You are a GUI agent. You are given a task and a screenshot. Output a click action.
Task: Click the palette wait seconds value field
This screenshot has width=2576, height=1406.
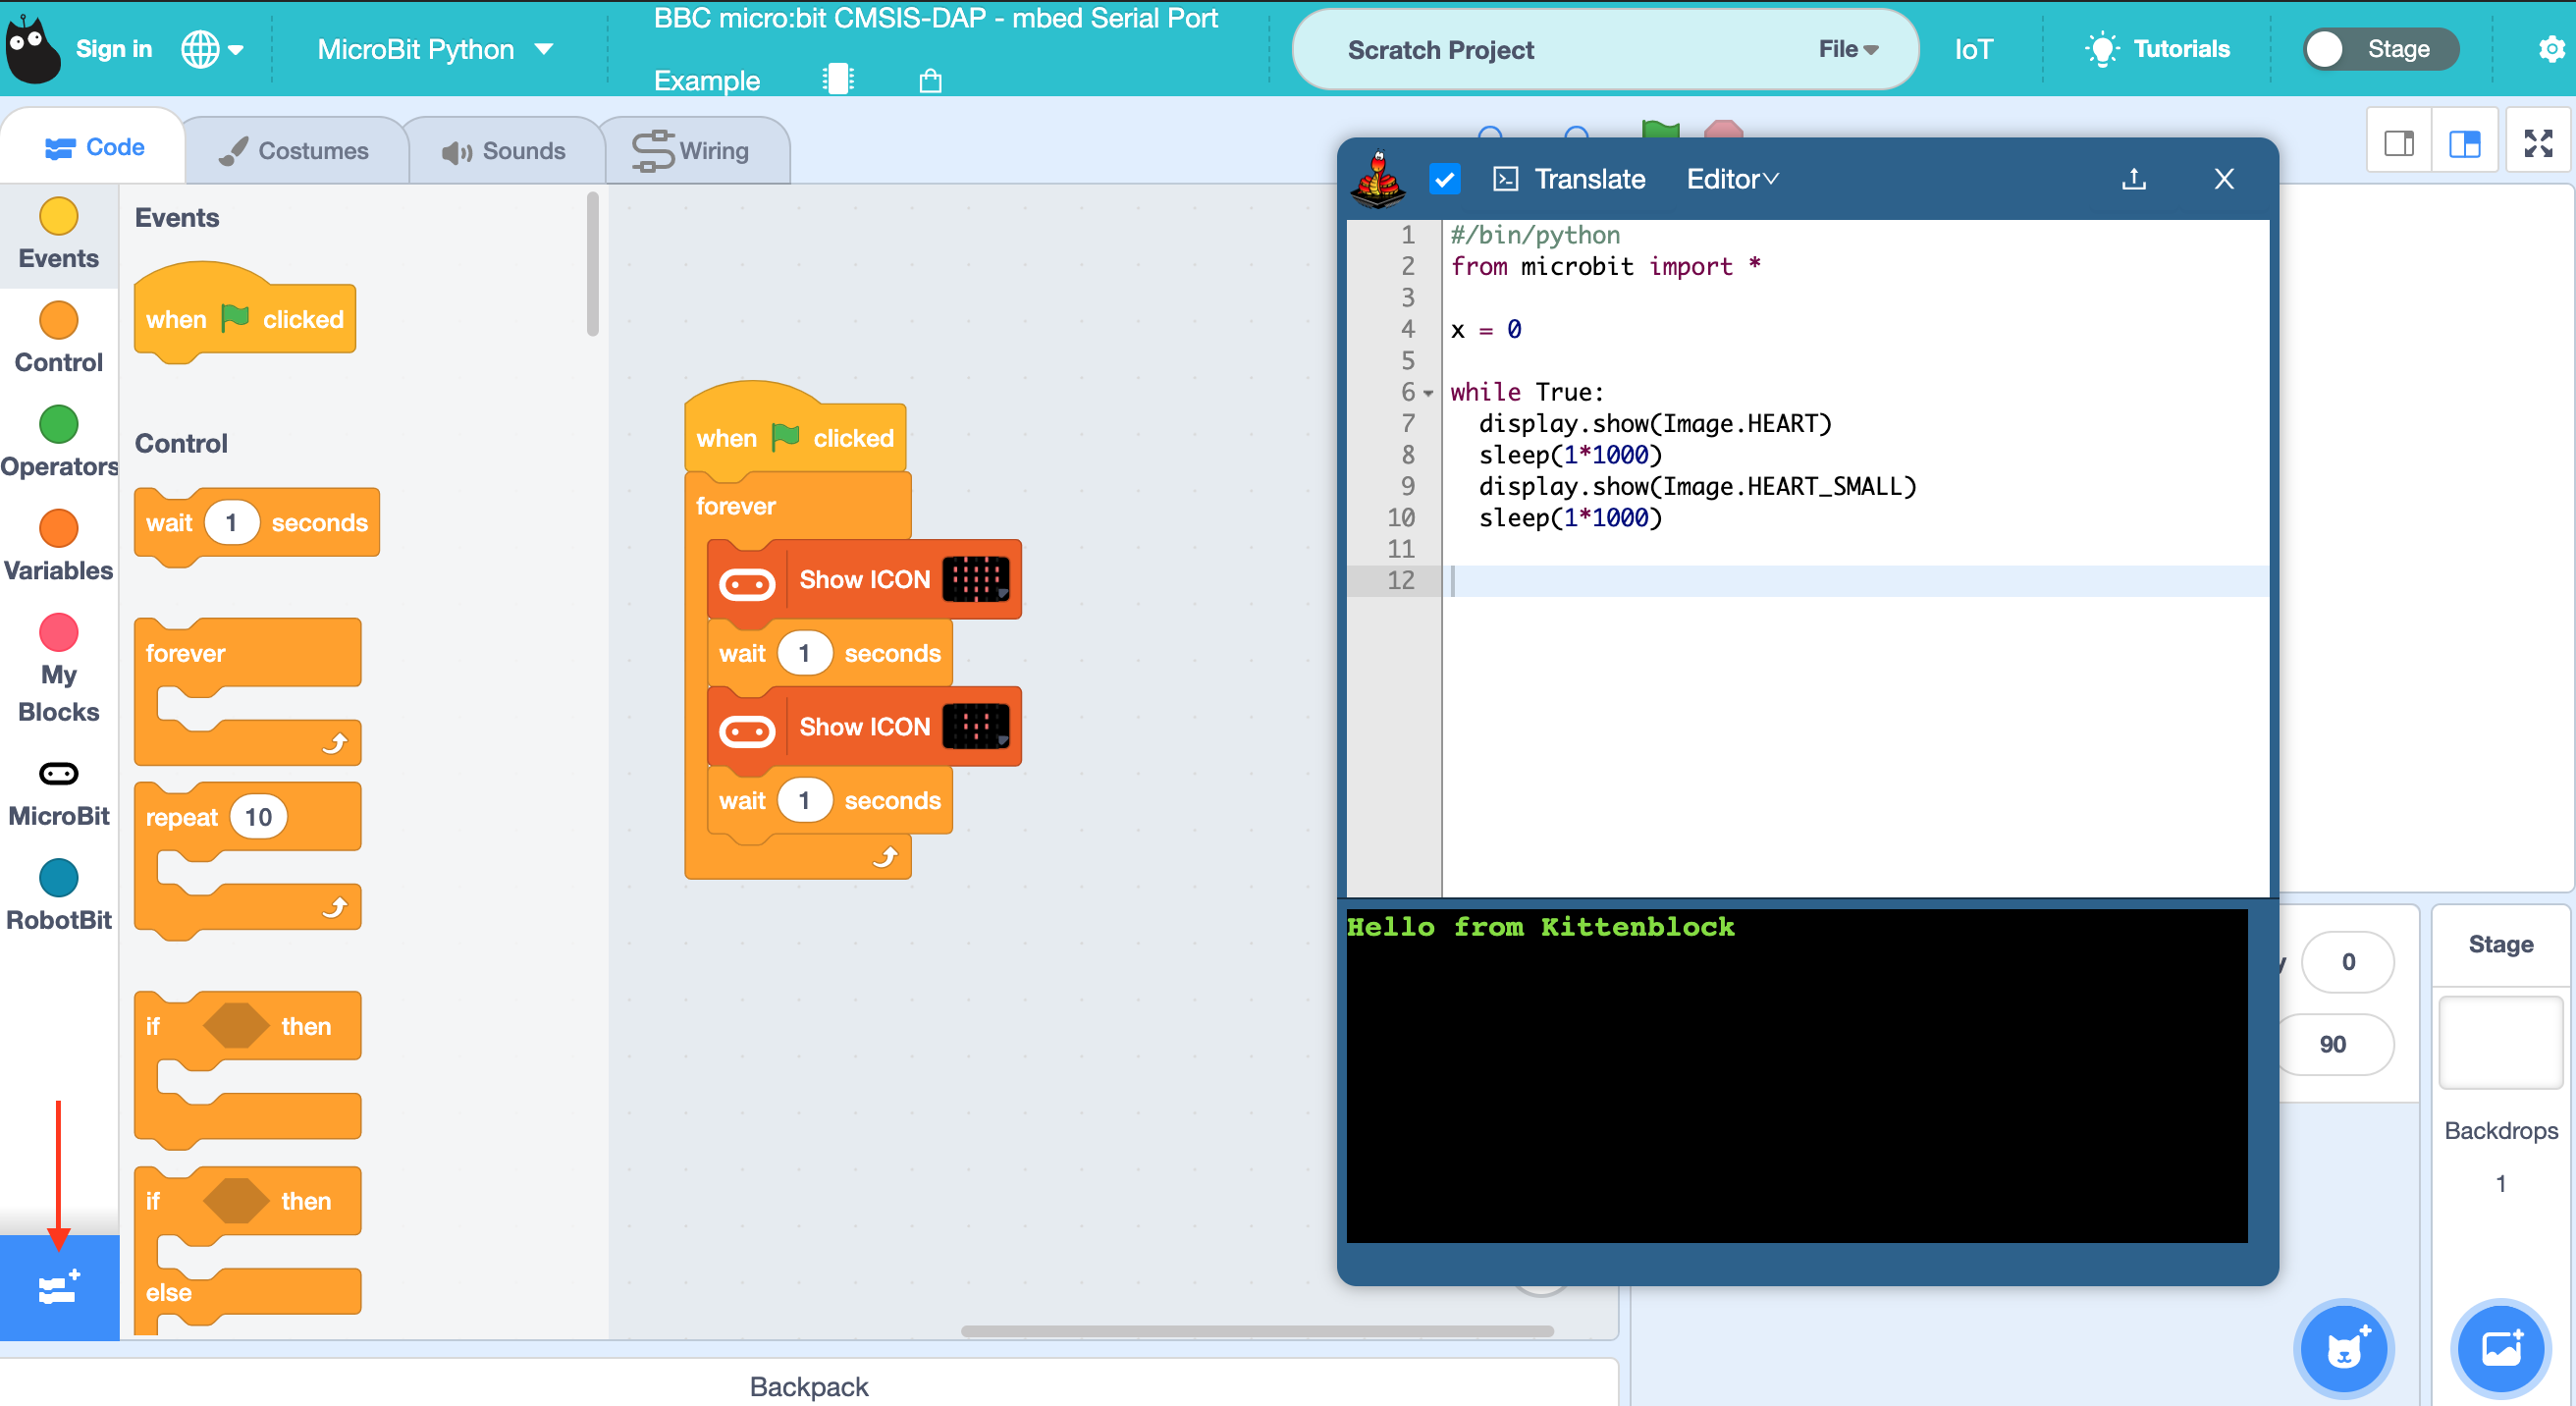coord(231,522)
